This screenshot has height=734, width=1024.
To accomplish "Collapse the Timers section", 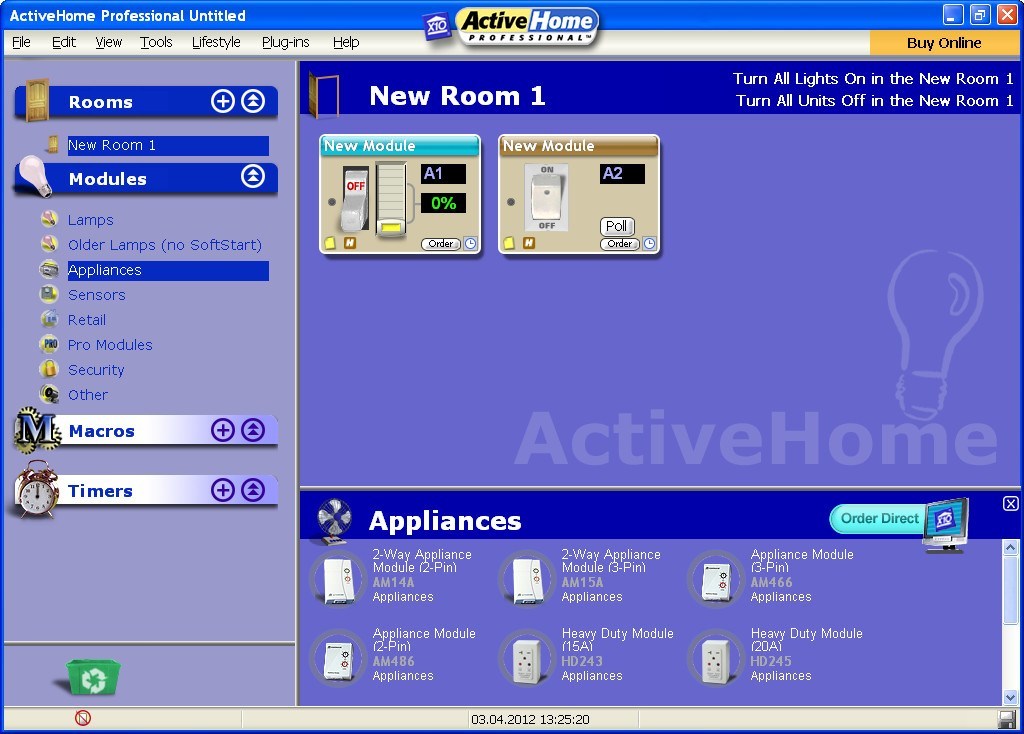I will 253,490.
